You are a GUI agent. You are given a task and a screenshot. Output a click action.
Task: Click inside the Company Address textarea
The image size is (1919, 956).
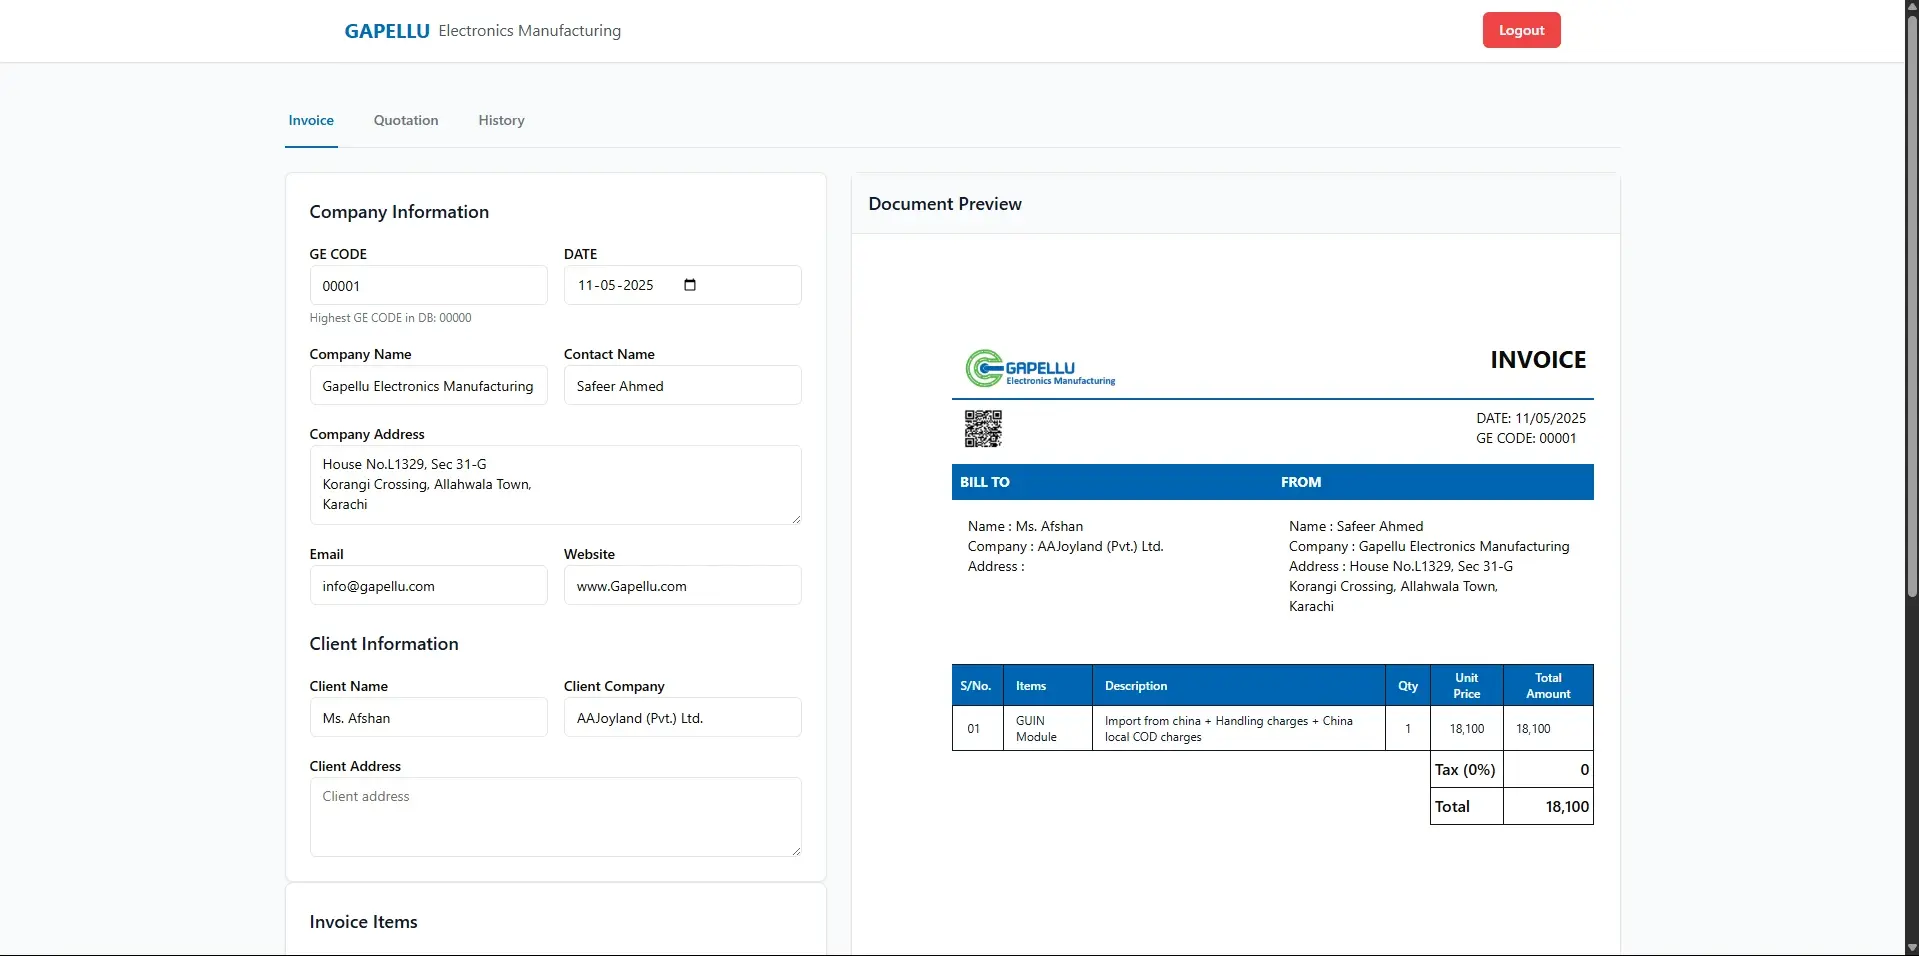tap(555, 485)
